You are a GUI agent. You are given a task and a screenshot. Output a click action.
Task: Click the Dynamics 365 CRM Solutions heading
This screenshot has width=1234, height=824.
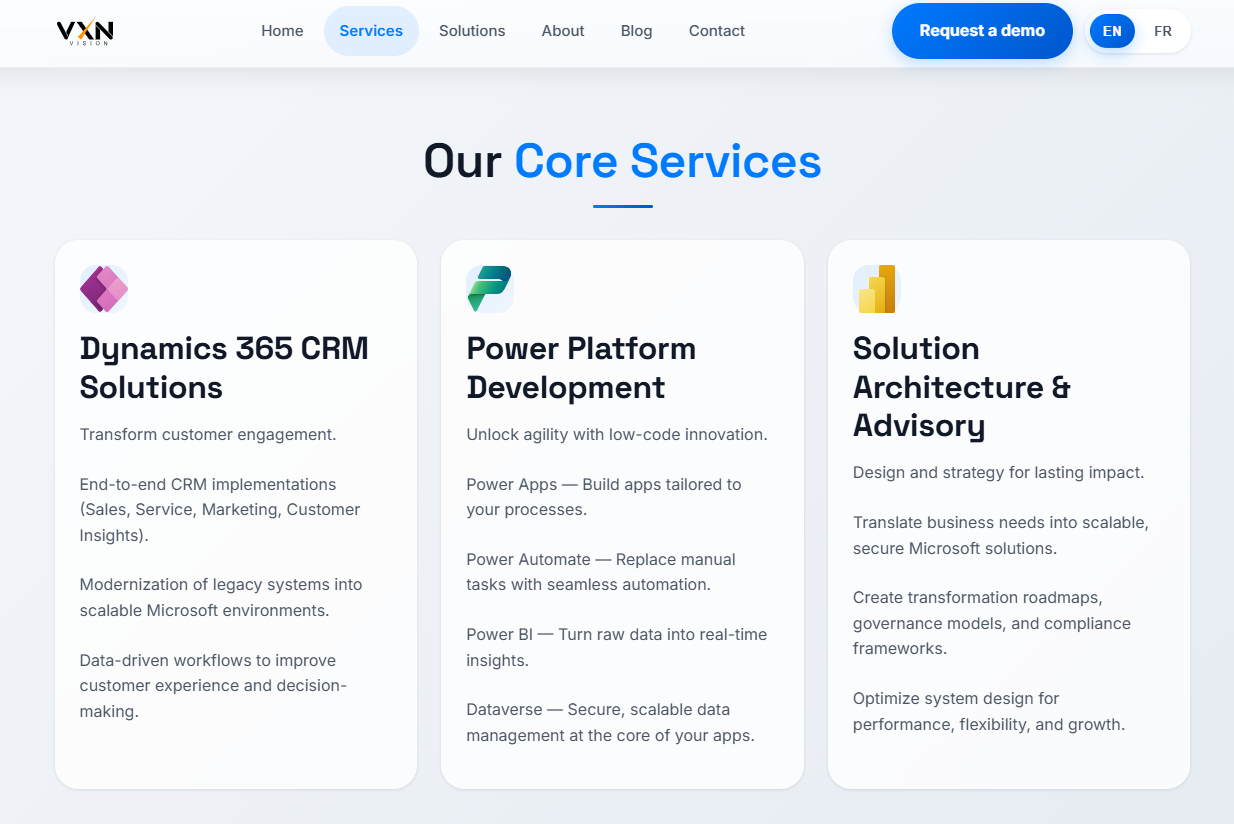coord(224,368)
